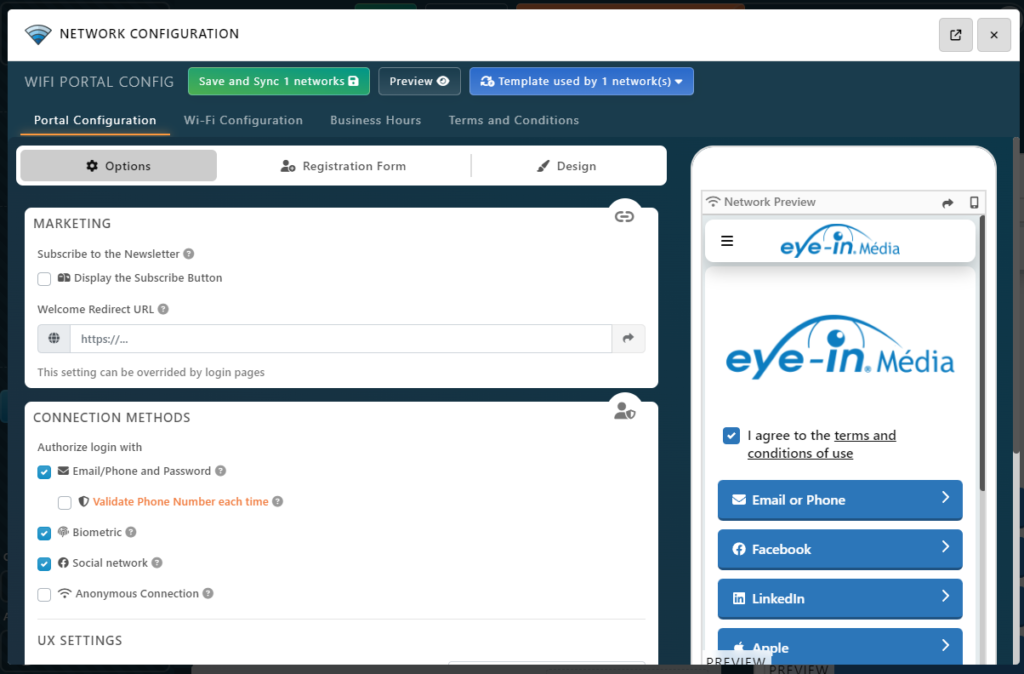Open the hamburger menu in the preview

(727, 241)
